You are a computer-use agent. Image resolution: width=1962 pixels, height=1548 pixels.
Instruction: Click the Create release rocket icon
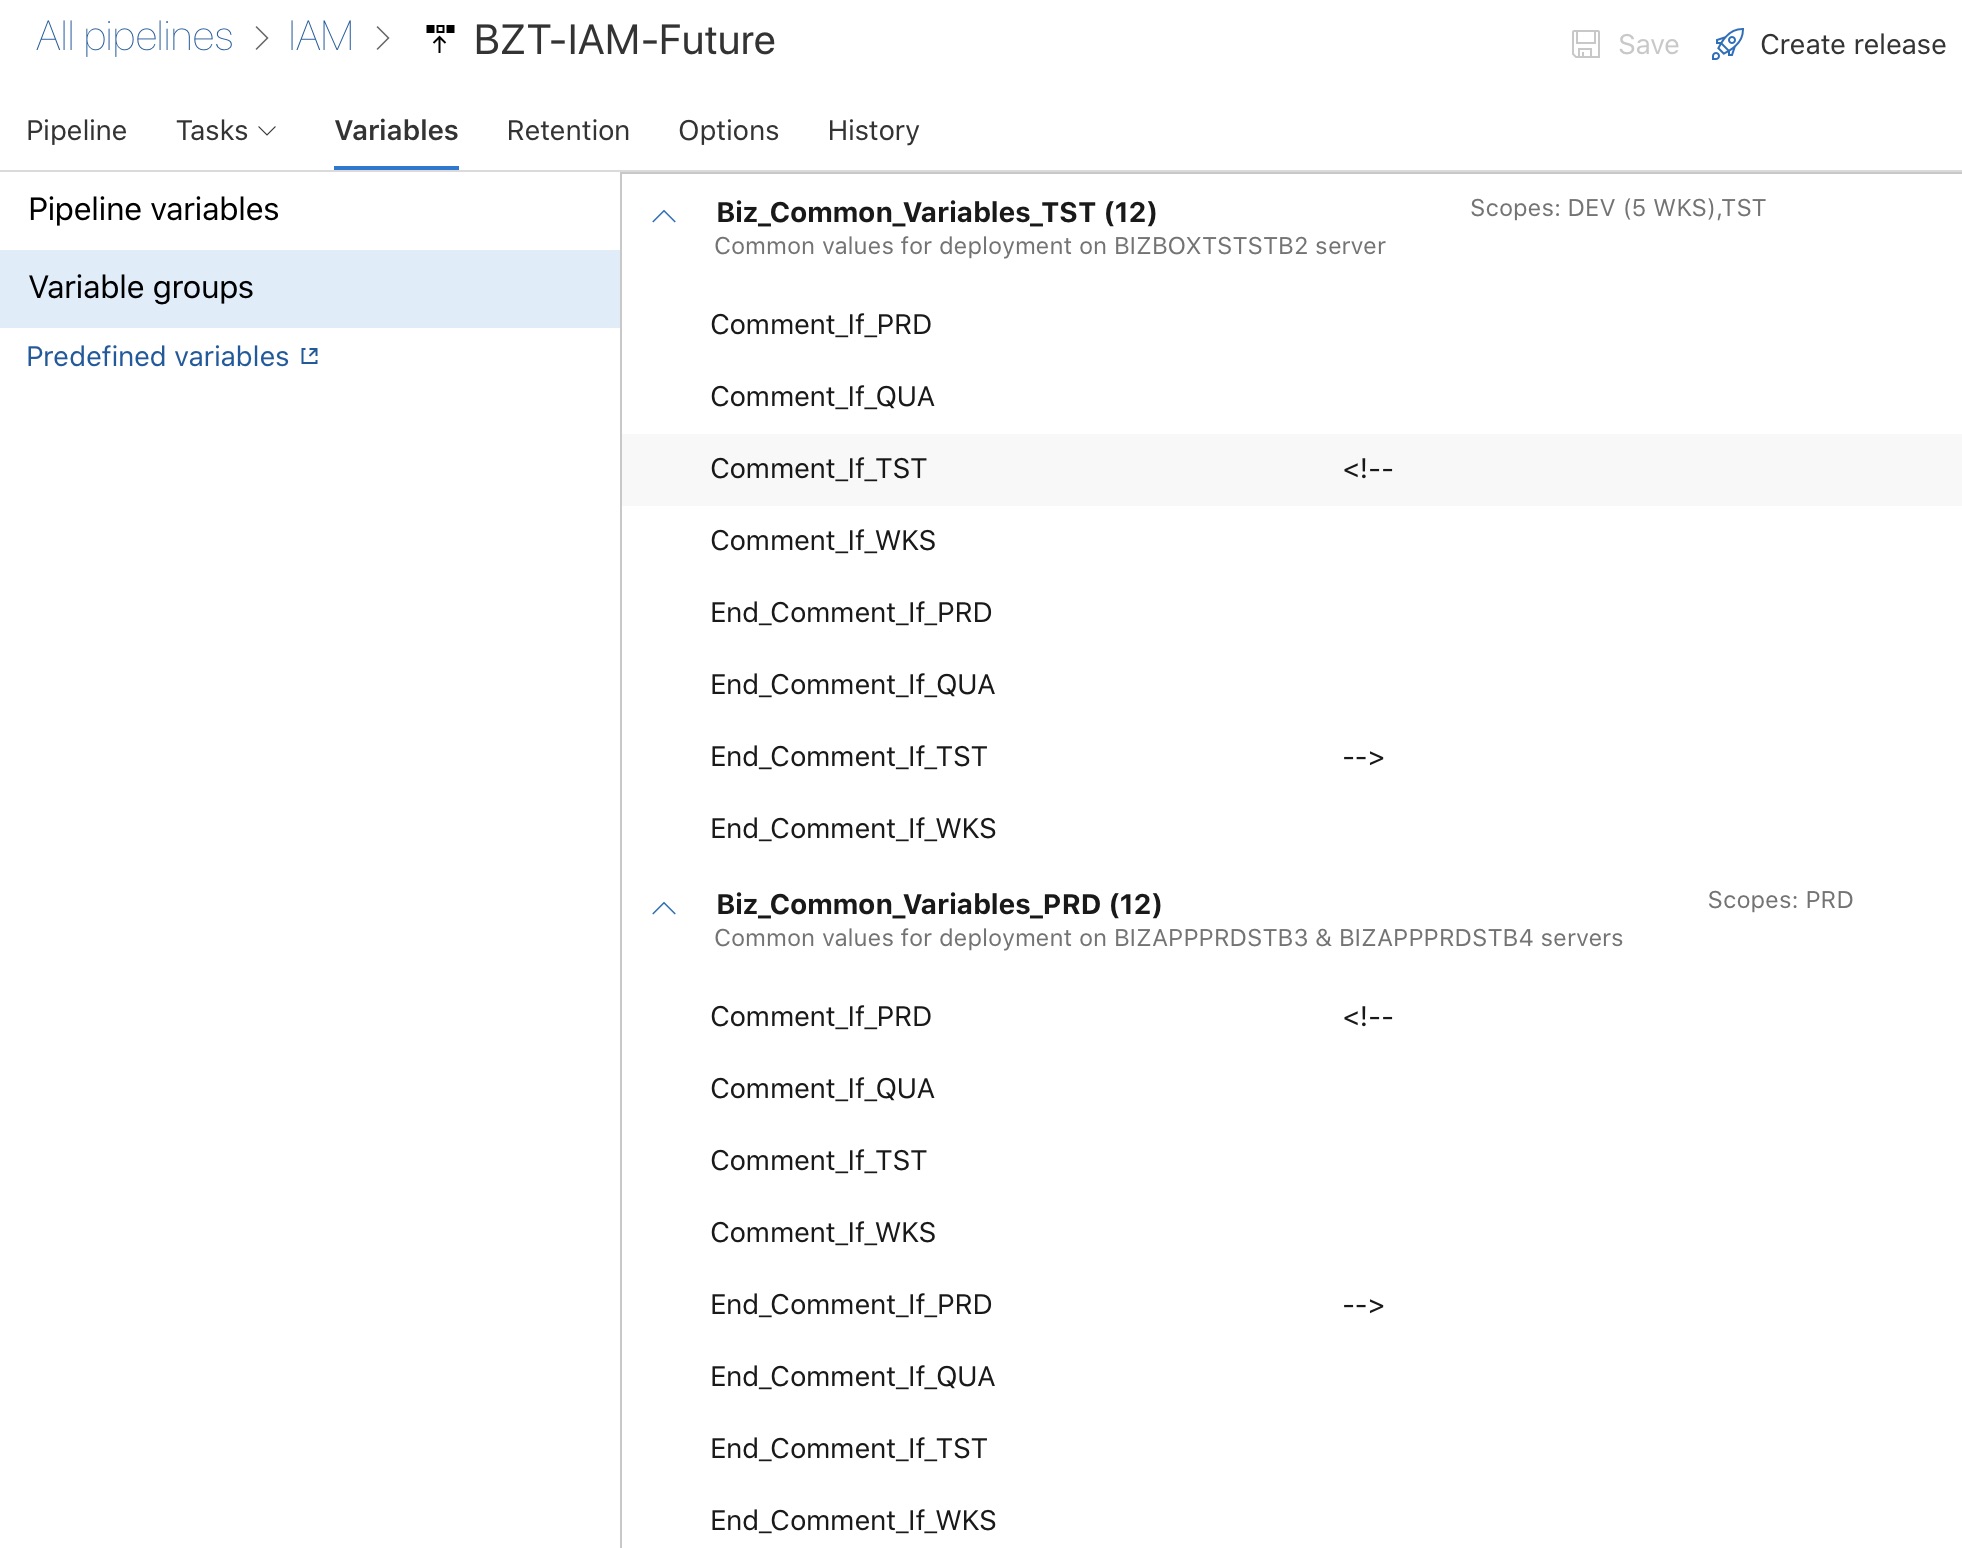click(x=1727, y=44)
